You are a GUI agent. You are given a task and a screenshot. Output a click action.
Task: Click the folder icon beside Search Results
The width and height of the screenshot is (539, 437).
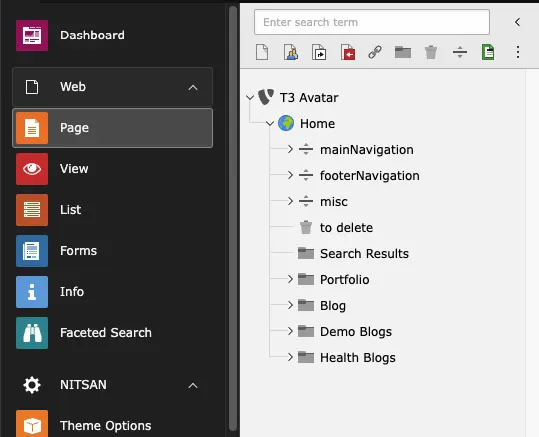pyautogui.click(x=306, y=253)
